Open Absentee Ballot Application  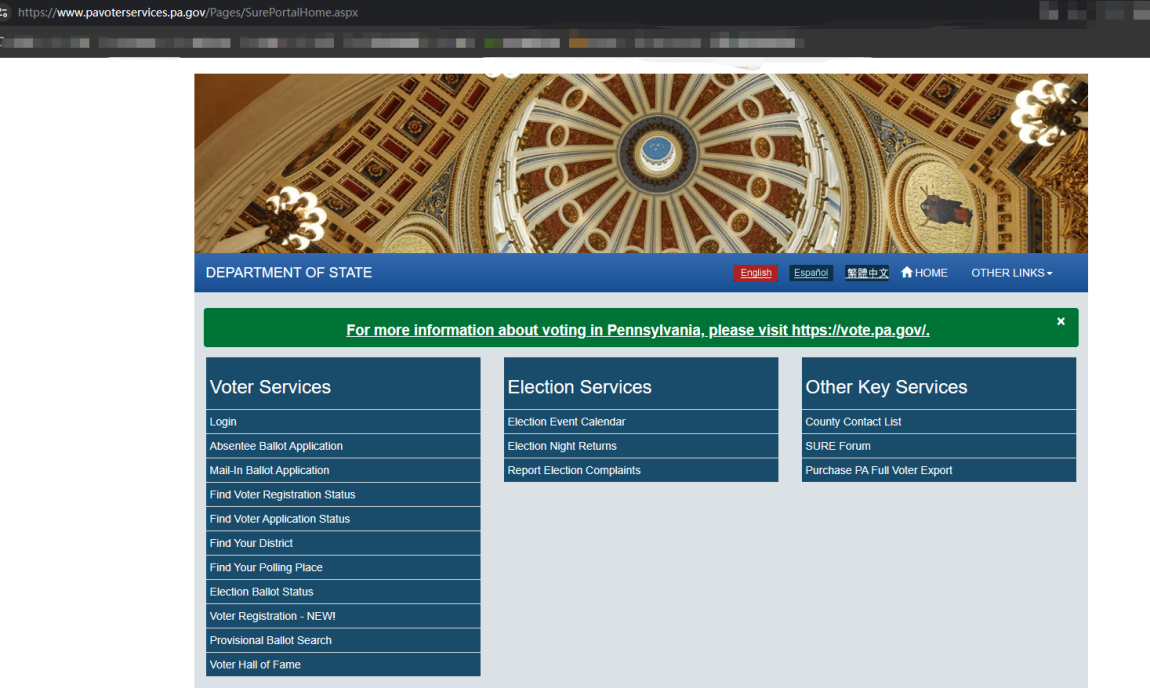(276, 446)
